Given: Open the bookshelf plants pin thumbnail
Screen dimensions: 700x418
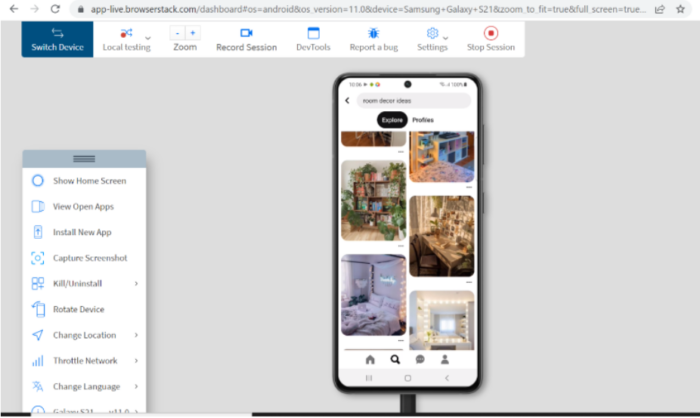Looking at the screenshot, I should [374, 201].
